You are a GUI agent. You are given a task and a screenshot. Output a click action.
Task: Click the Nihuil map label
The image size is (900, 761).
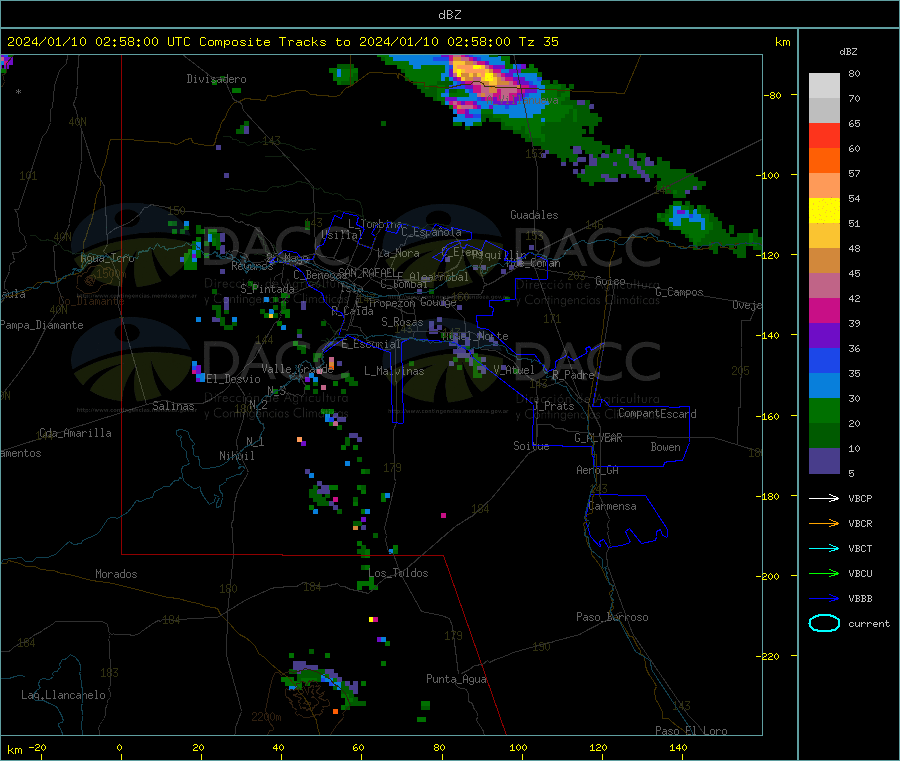(x=236, y=456)
